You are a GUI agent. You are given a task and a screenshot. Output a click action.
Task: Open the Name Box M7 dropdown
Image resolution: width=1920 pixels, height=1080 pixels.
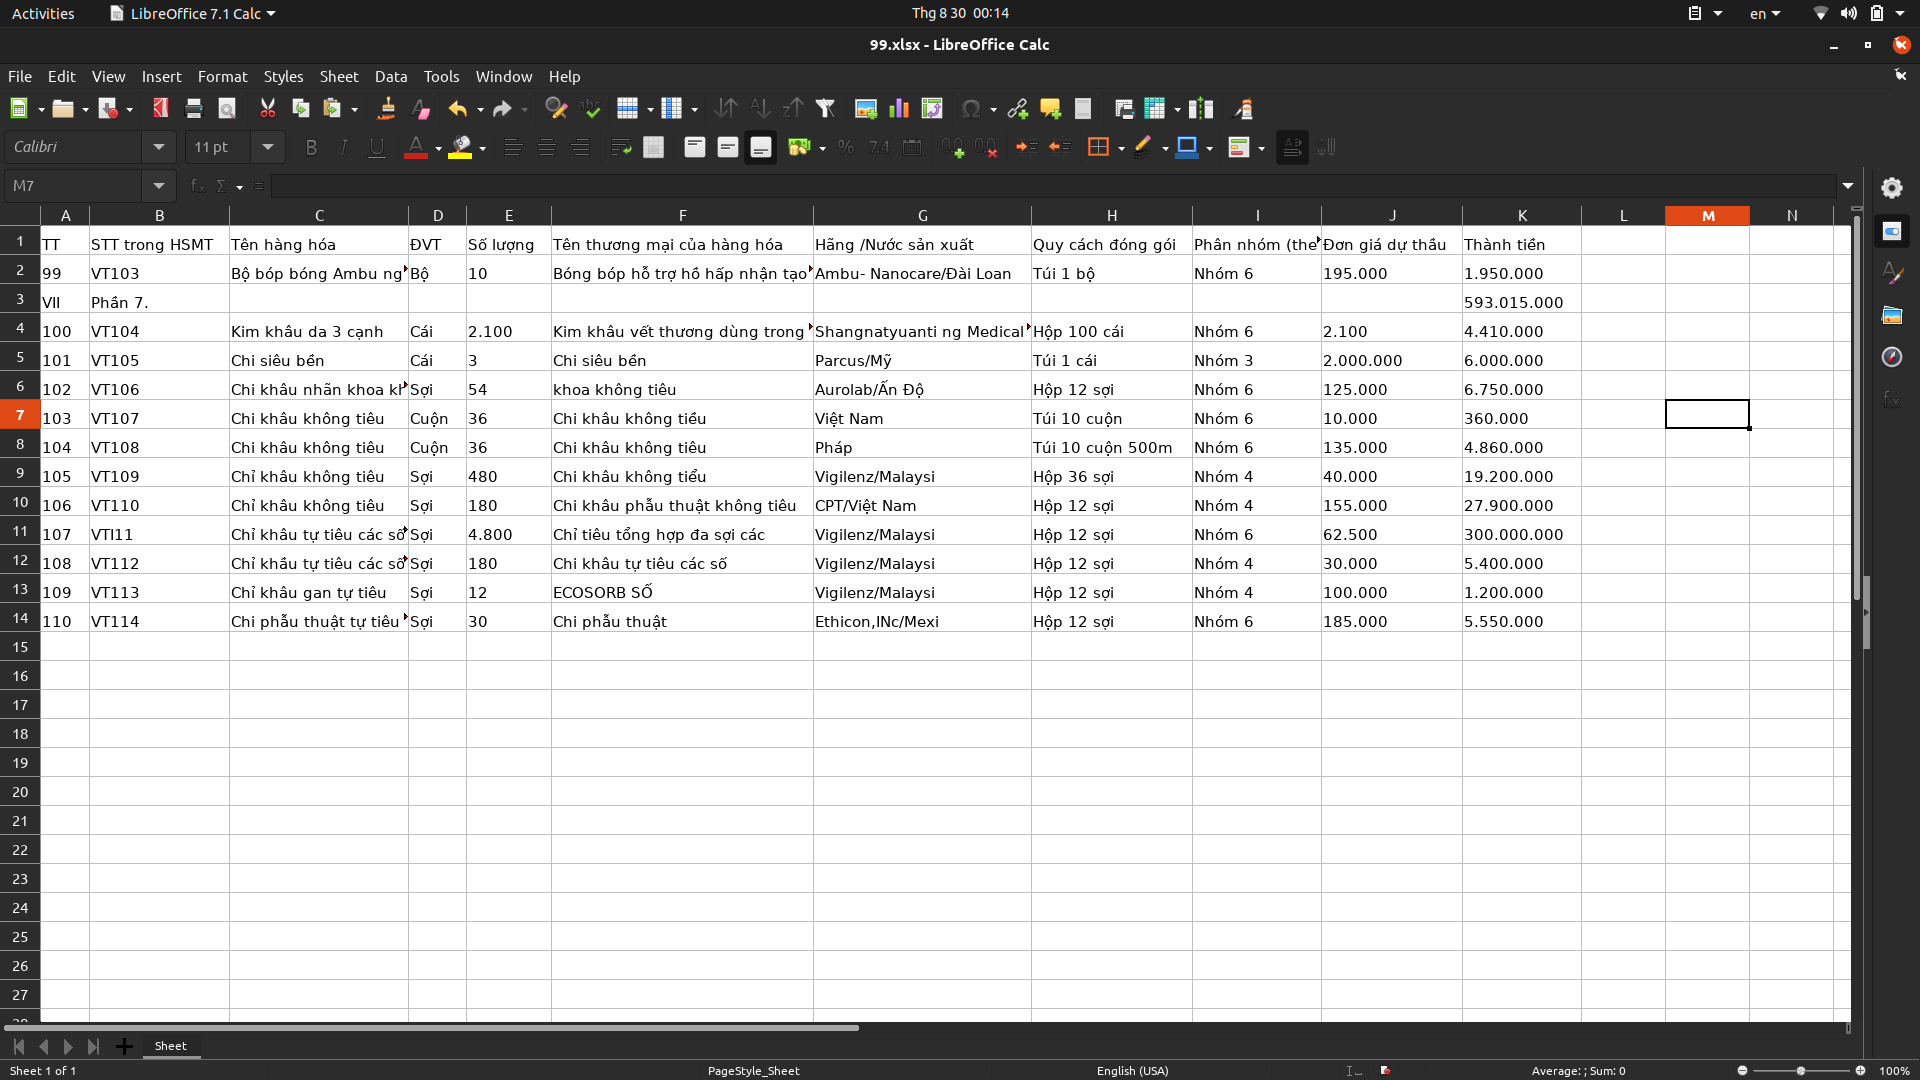tap(159, 186)
